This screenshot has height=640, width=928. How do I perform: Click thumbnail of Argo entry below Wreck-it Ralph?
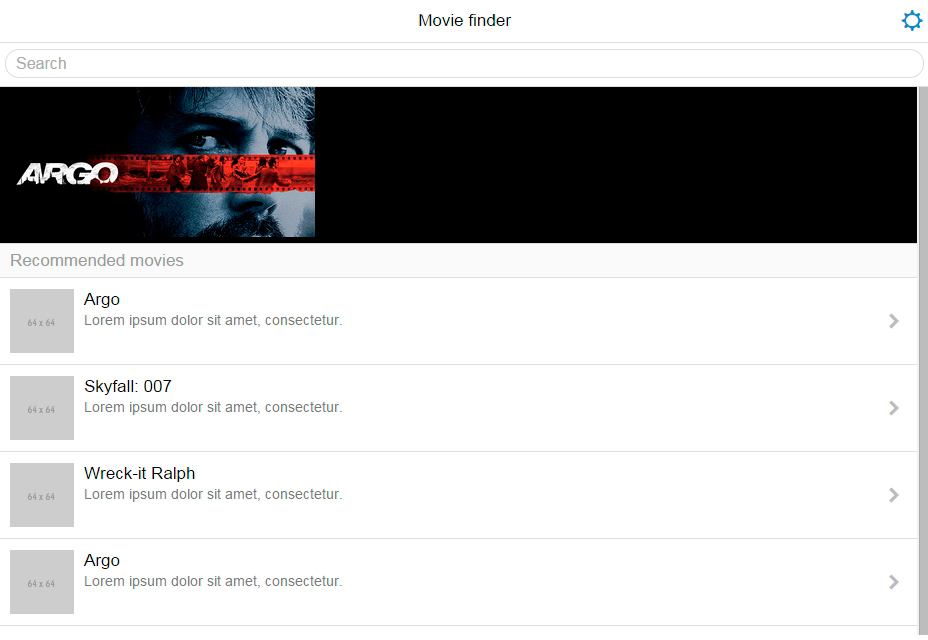click(x=42, y=582)
